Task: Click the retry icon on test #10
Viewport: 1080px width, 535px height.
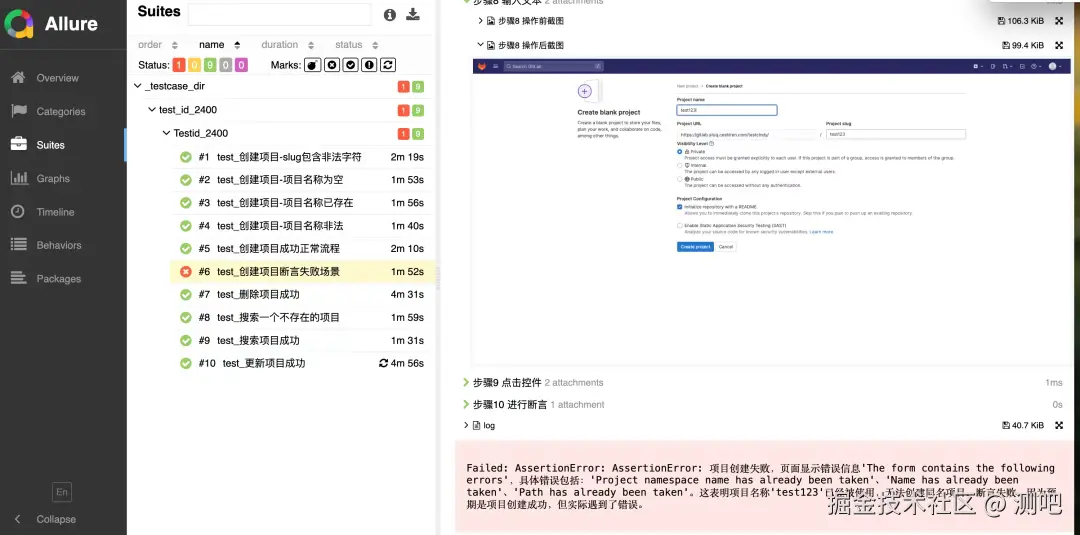Action: [384, 364]
